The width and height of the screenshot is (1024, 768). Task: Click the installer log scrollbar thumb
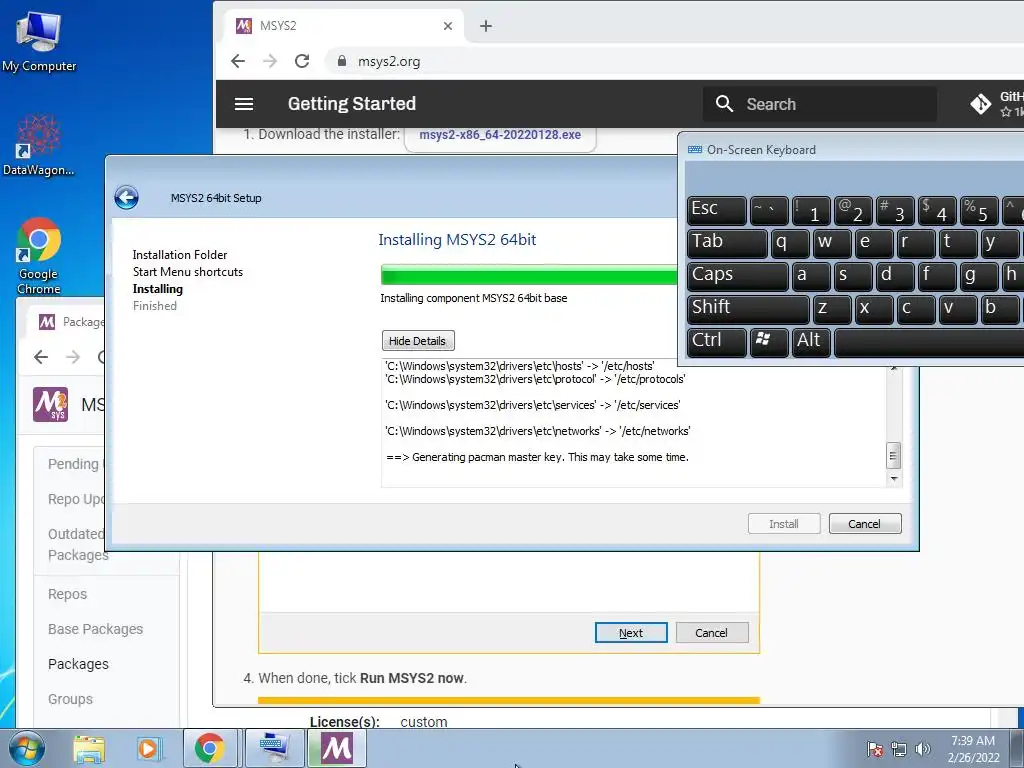pos(893,456)
